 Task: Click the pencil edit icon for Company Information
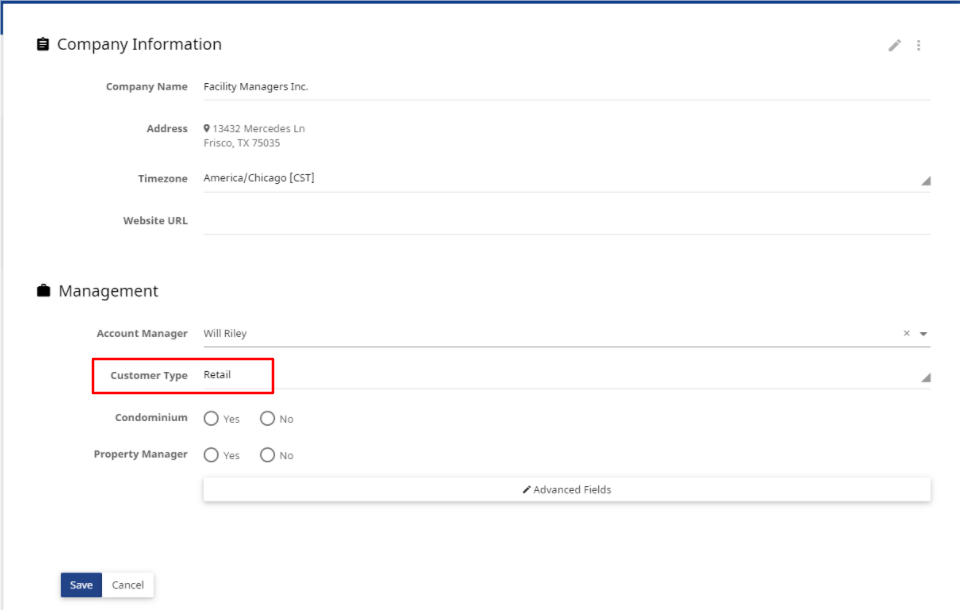pyautogui.click(x=895, y=45)
